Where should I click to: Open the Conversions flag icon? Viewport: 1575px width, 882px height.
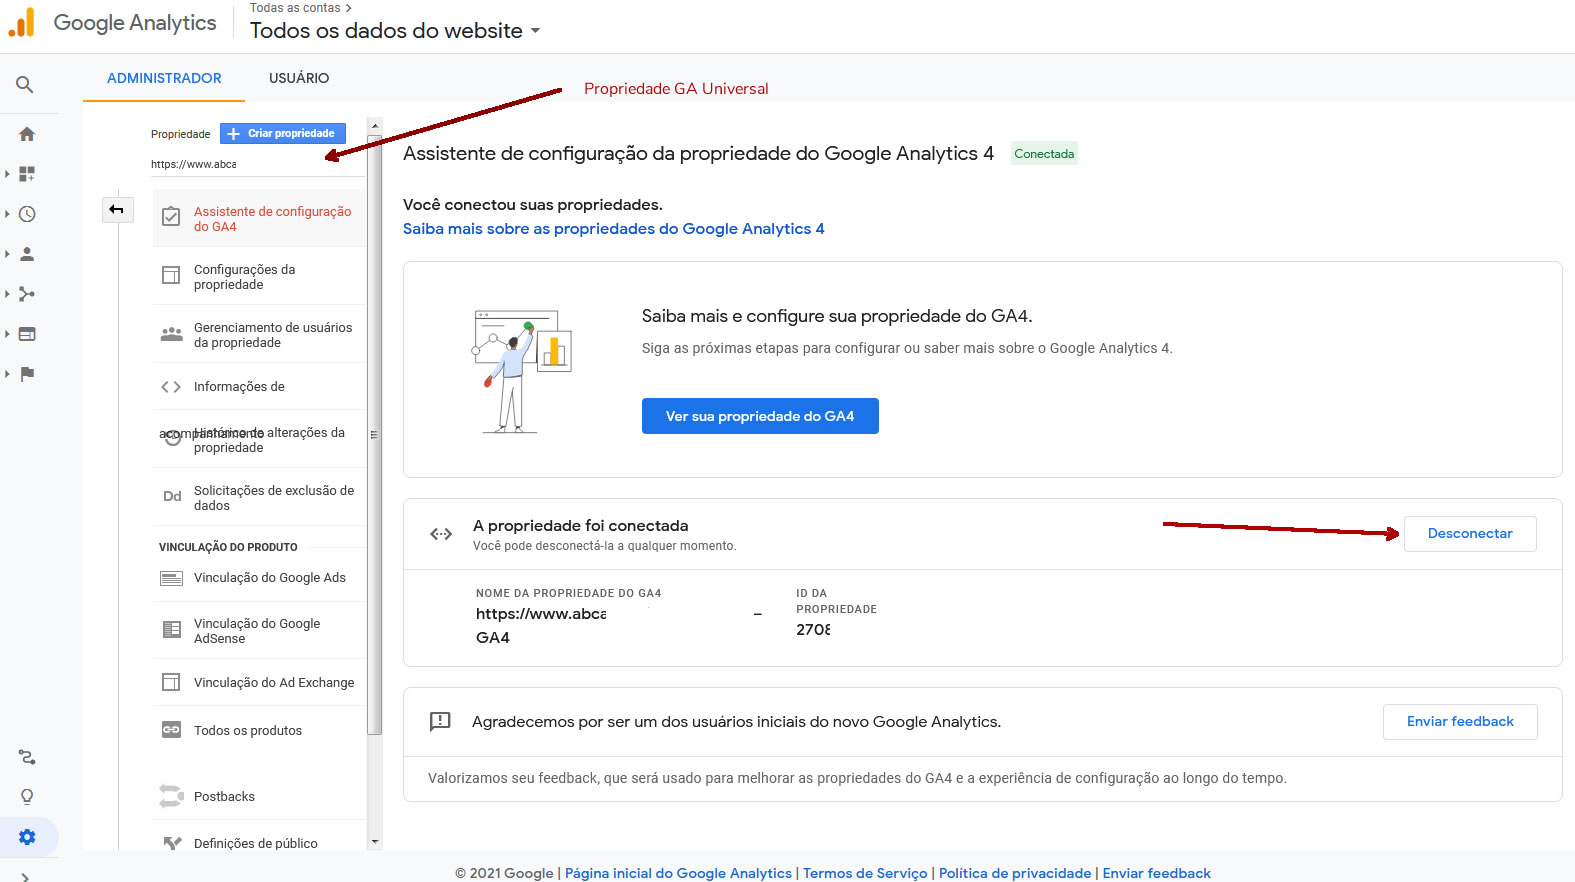click(x=27, y=374)
